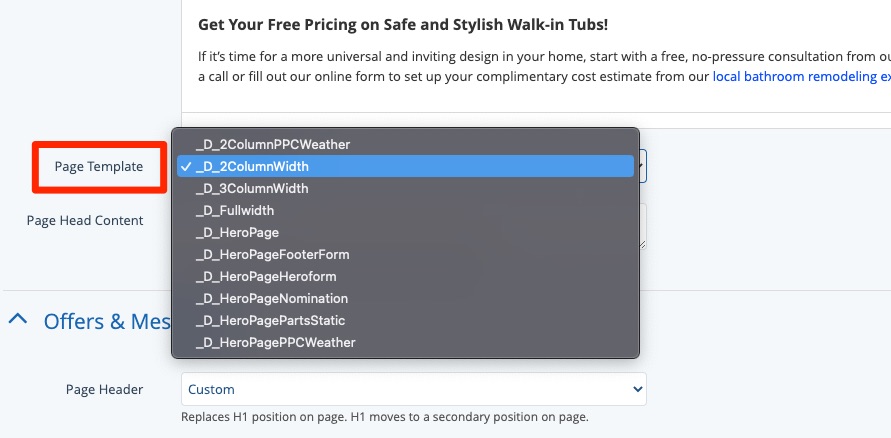Collapse the Offers & Messages section chevron
Image resolution: width=891 pixels, height=438 pixels.
[x=18, y=320]
